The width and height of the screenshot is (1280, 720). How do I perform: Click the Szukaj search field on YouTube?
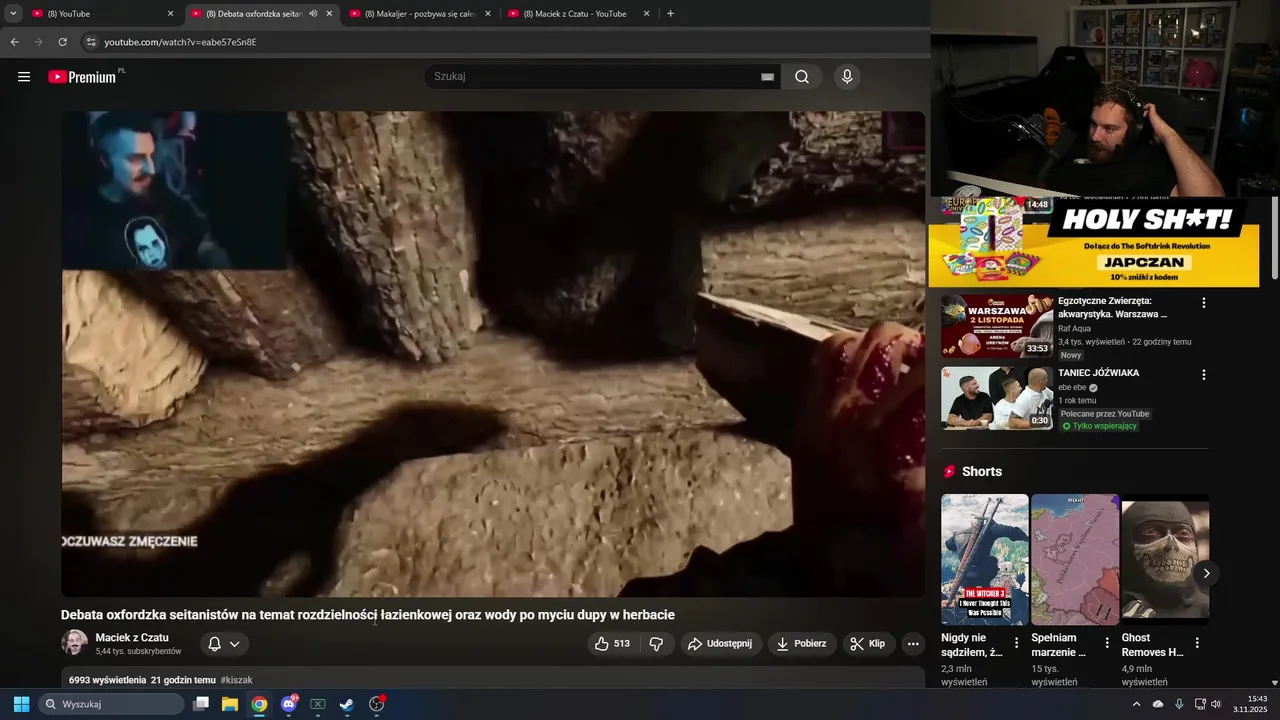pyautogui.click(x=595, y=76)
